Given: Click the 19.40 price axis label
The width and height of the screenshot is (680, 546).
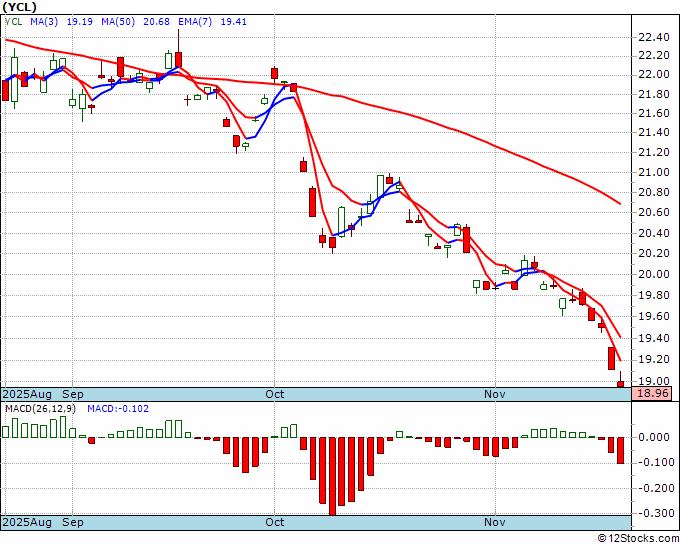Looking at the screenshot, I should tap(654, 338).
